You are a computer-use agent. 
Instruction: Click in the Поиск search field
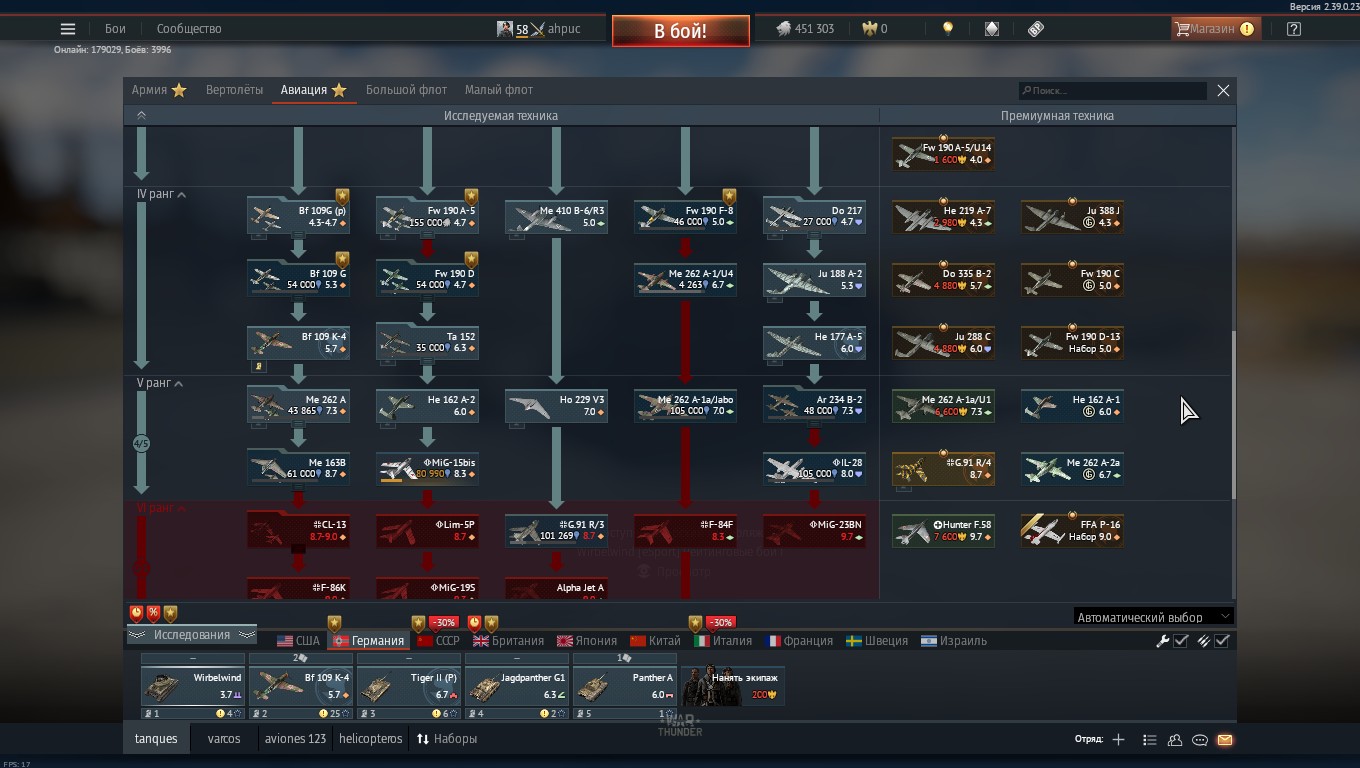coord(1113,91)
